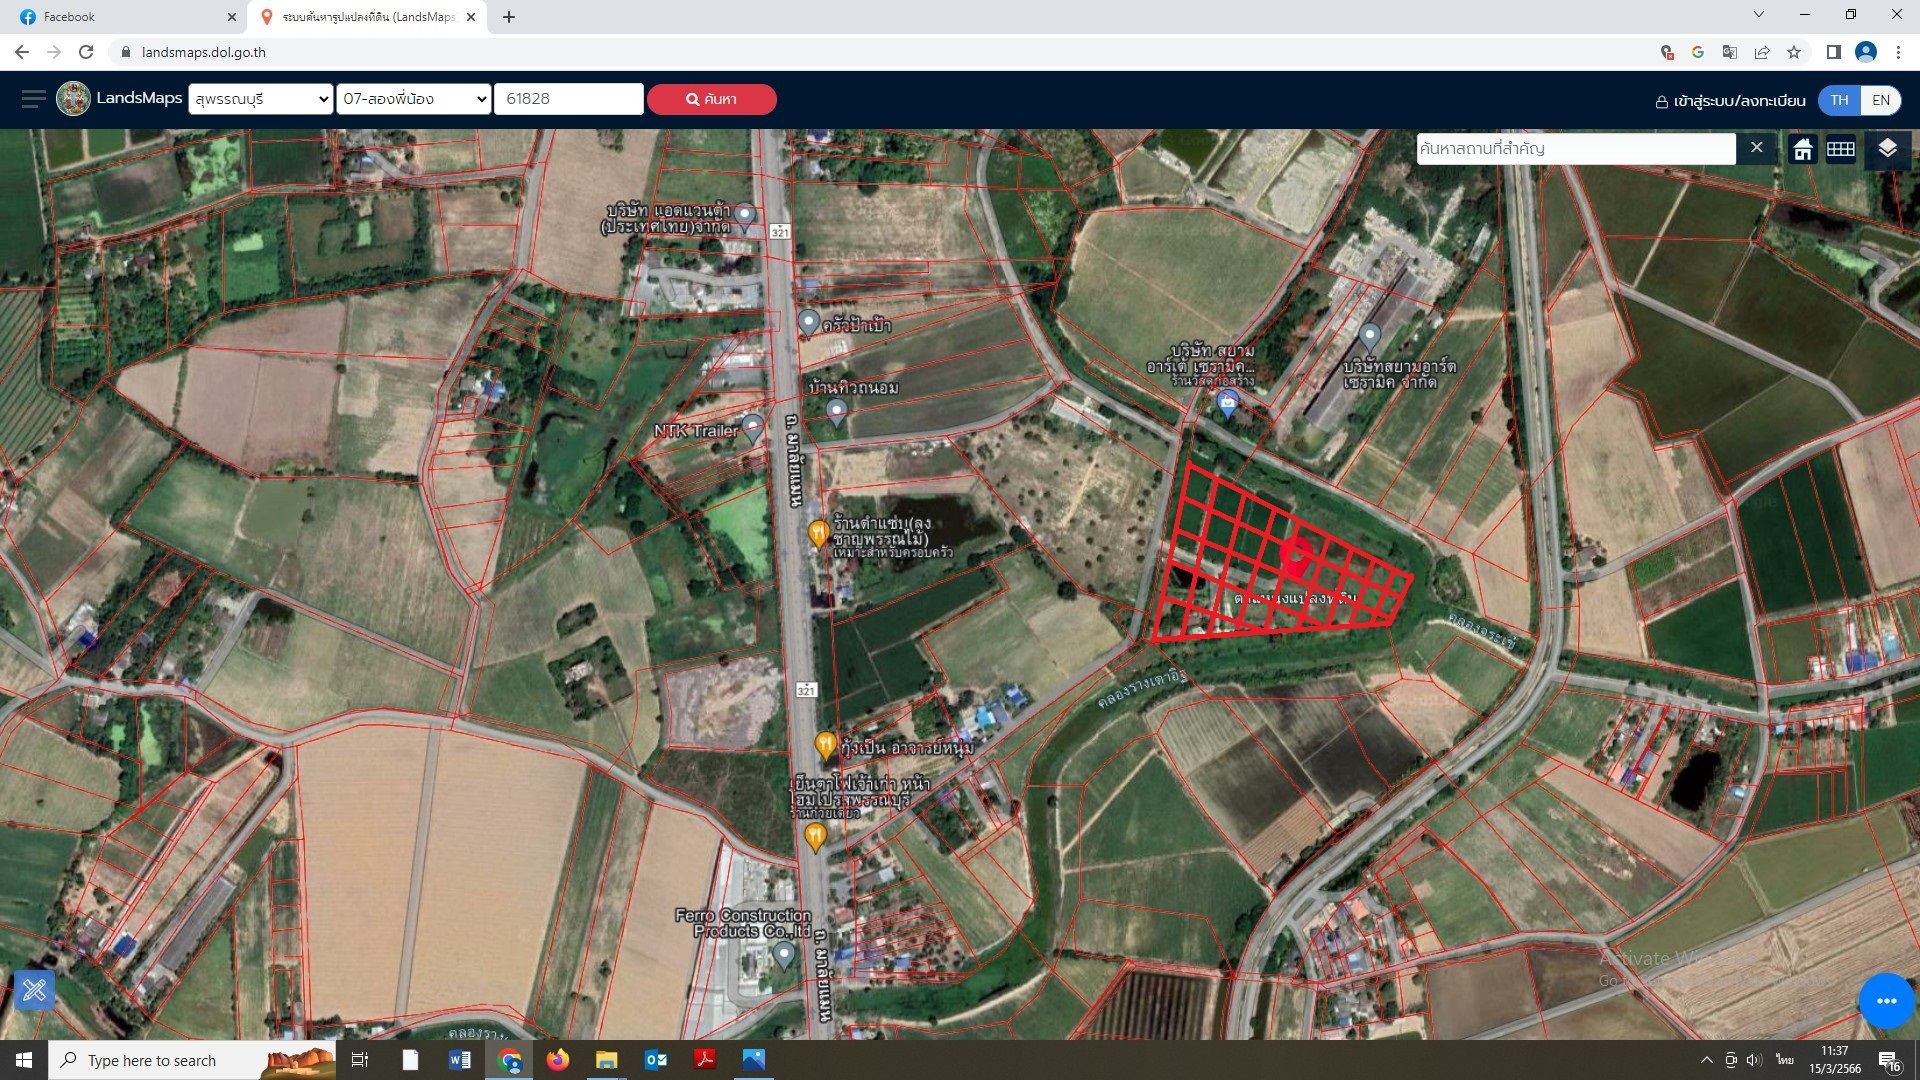Open the LandsMaps hamburger menu
1920x1080 pixels.
pyautogui.click(x=33, y=98)
